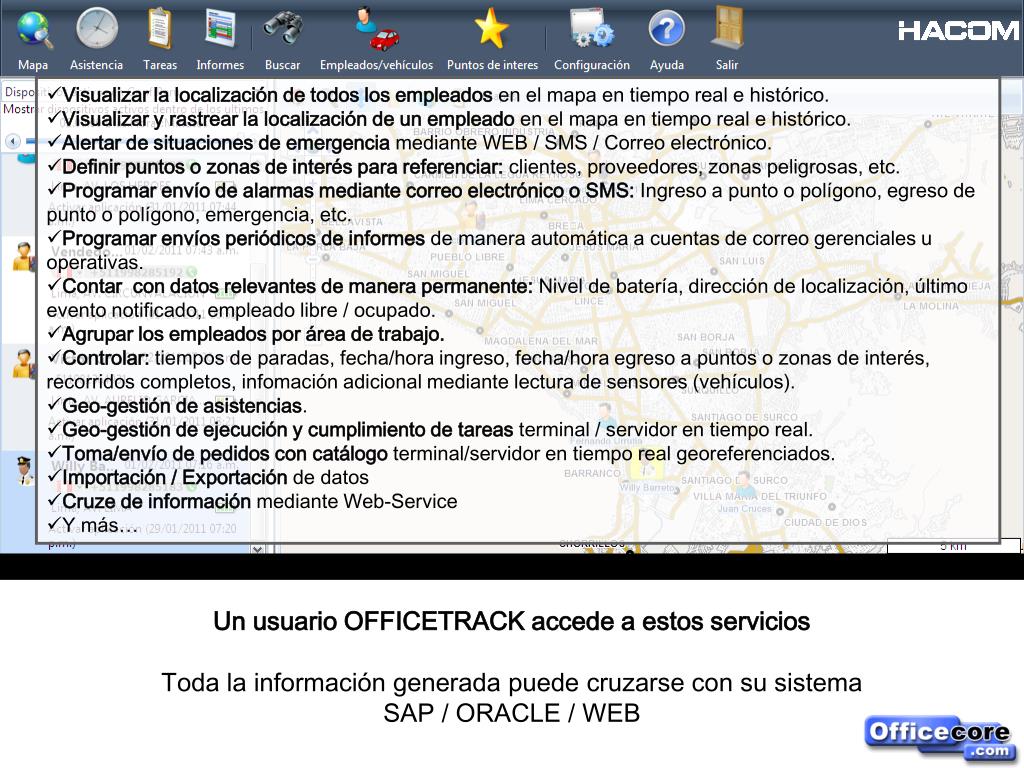Click the text 'Agrupar los empleados por área de trabajo.'
The image size is (1024, 768).
coord(246,334)
